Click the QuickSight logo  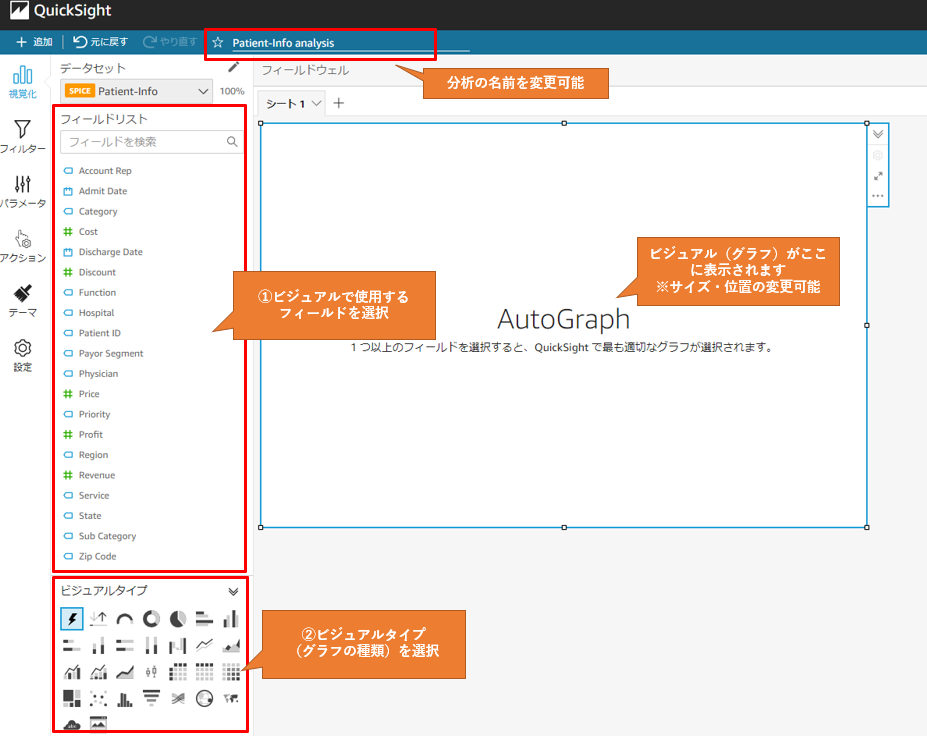[x=60, y=11]
